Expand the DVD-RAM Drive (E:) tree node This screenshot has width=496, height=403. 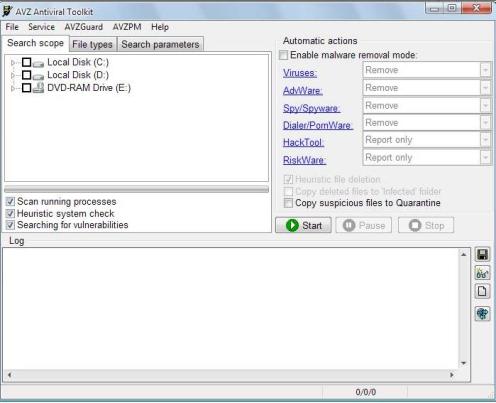point(13,88)
